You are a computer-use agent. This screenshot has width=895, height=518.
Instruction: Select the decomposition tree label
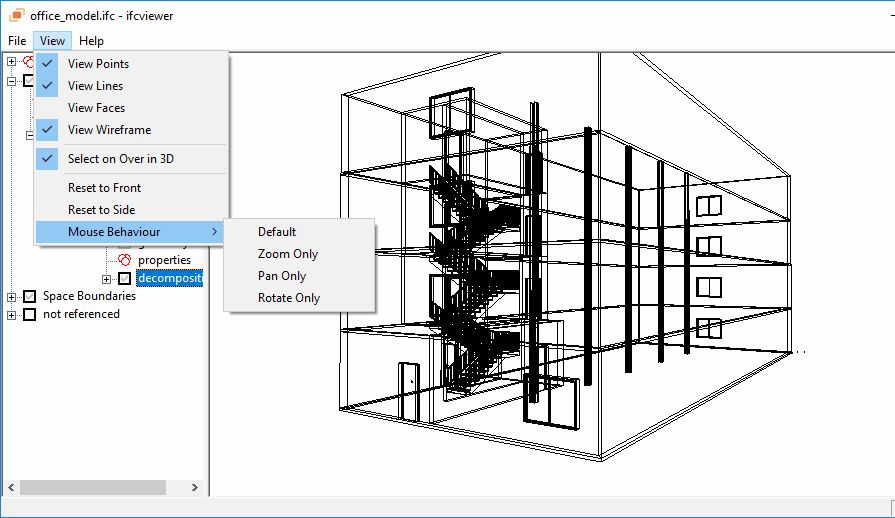170,278
